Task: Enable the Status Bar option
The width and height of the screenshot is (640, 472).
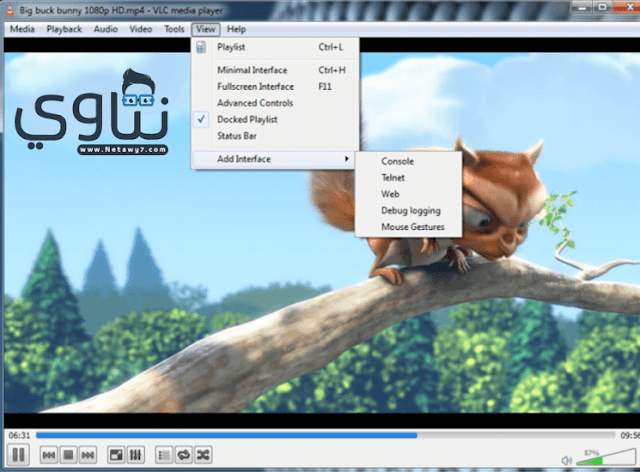Action: click(x=276, y=136)
